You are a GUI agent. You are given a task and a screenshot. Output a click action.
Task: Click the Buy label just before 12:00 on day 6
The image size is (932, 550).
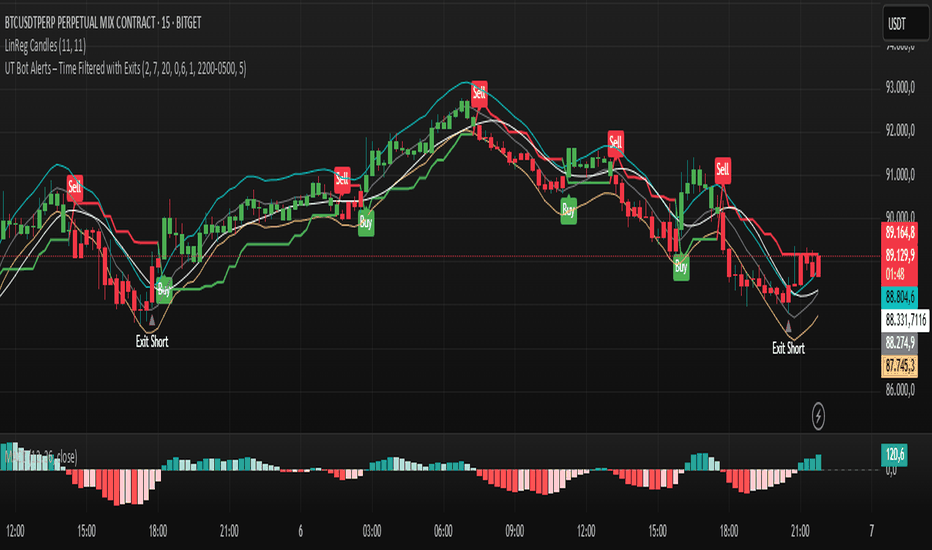pyautogui.click(x=569, y=210)
